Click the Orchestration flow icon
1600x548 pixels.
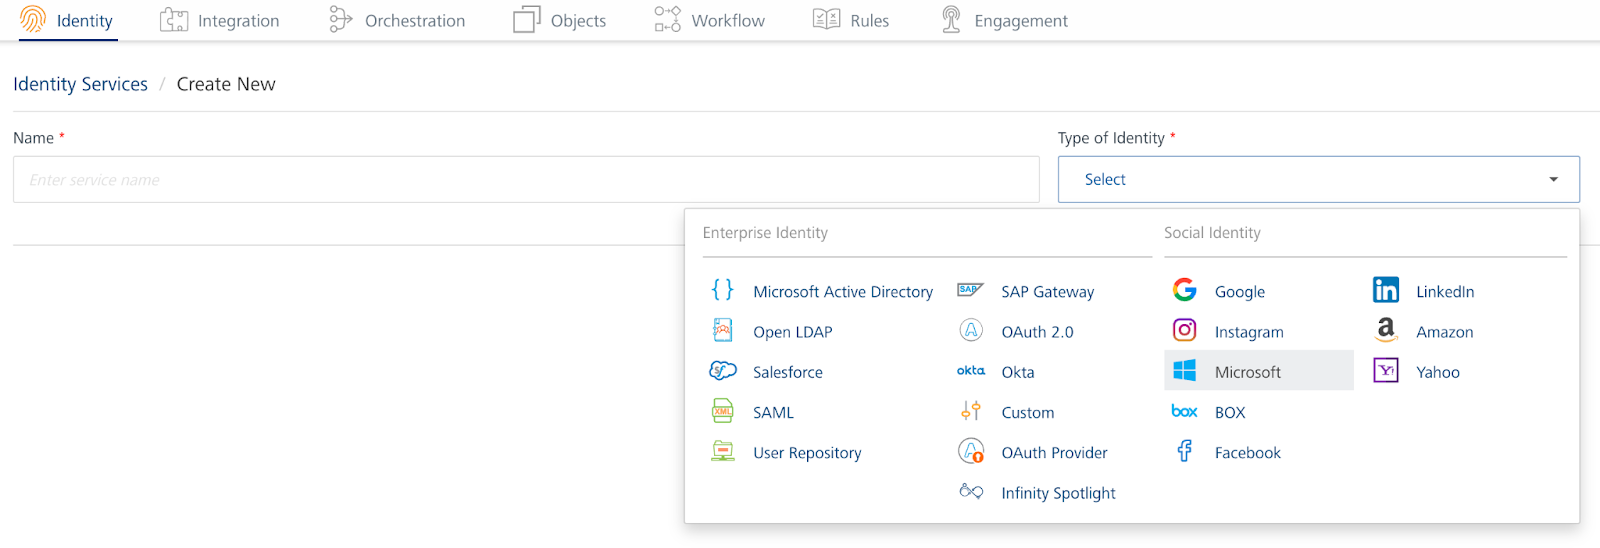click(341, 20)
